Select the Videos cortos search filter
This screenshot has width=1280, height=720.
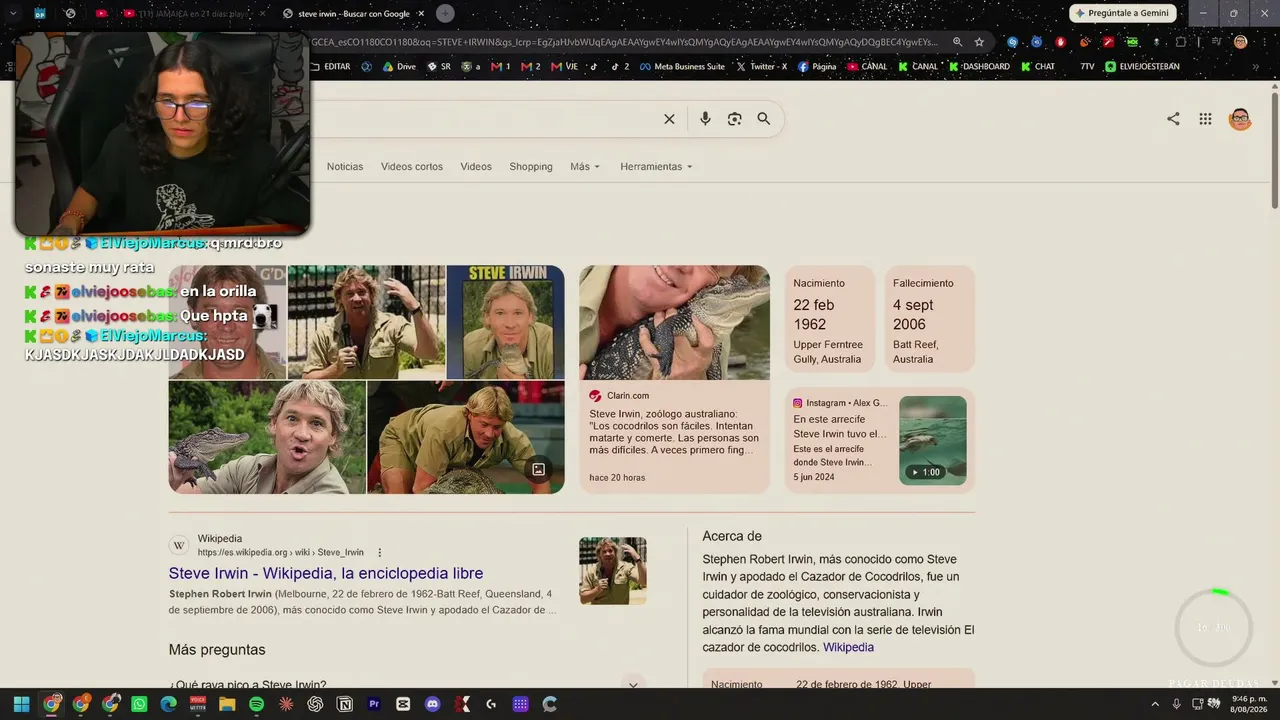[412, 167]
